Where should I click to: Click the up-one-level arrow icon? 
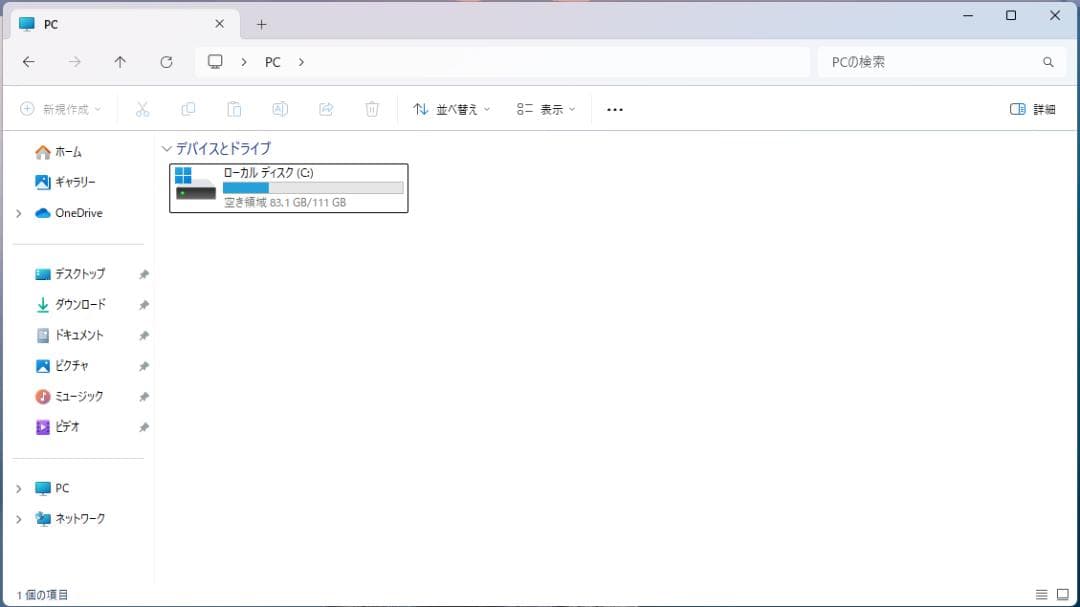coord(120,61)
